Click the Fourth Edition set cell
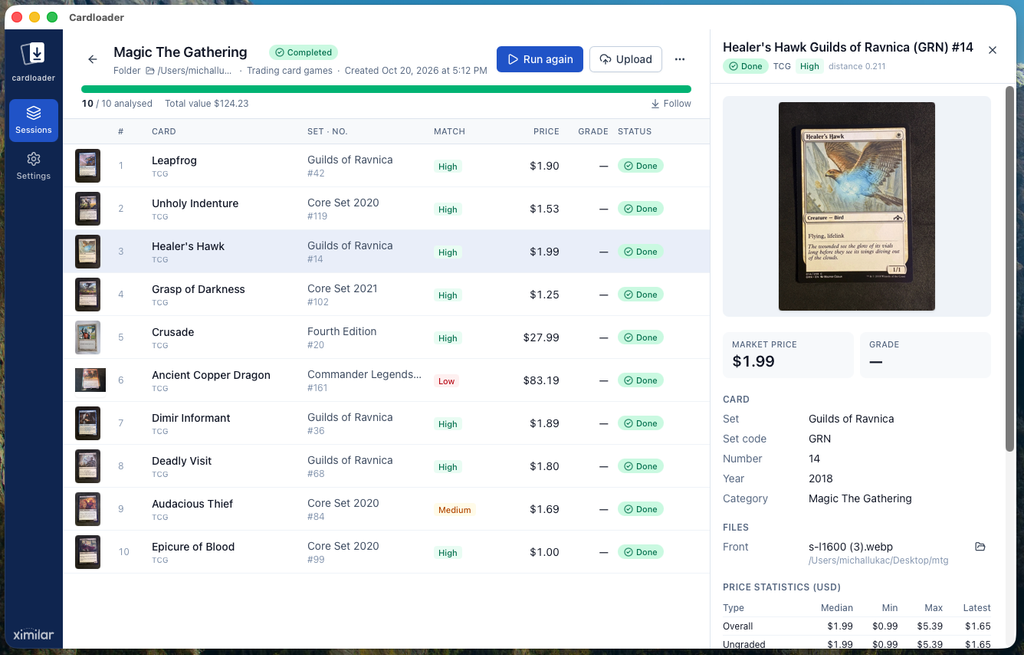1024x655 pixels. pyautogui.click(x=342, y=338)
